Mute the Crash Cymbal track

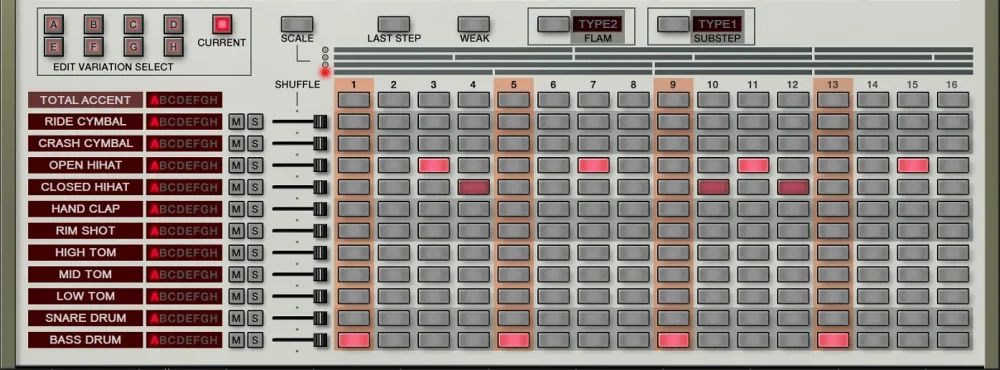[x=237, y=144]
